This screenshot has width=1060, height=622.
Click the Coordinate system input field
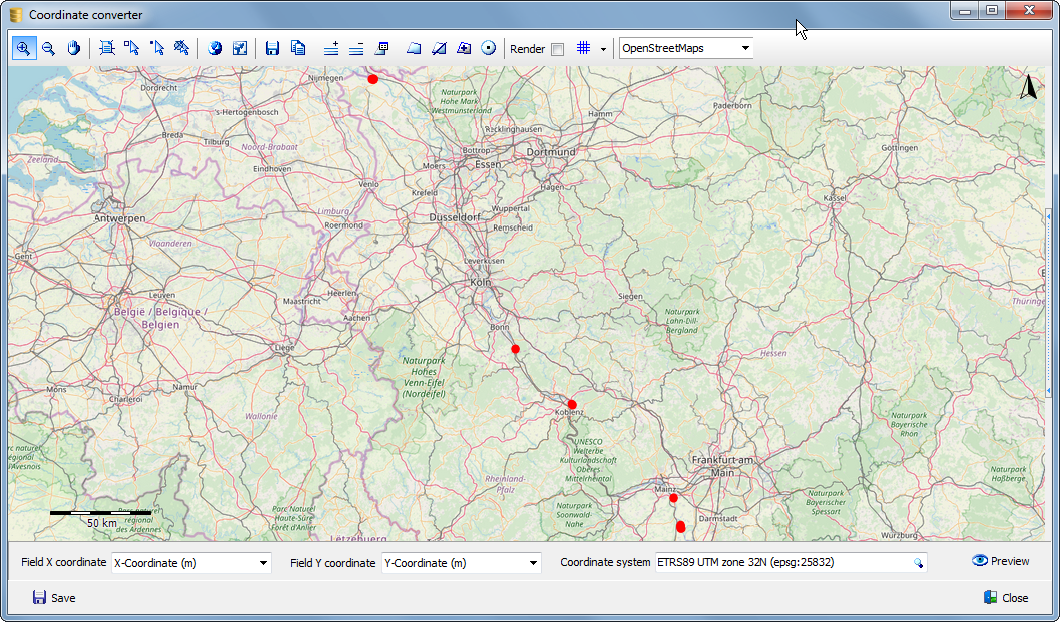(780, 563)
